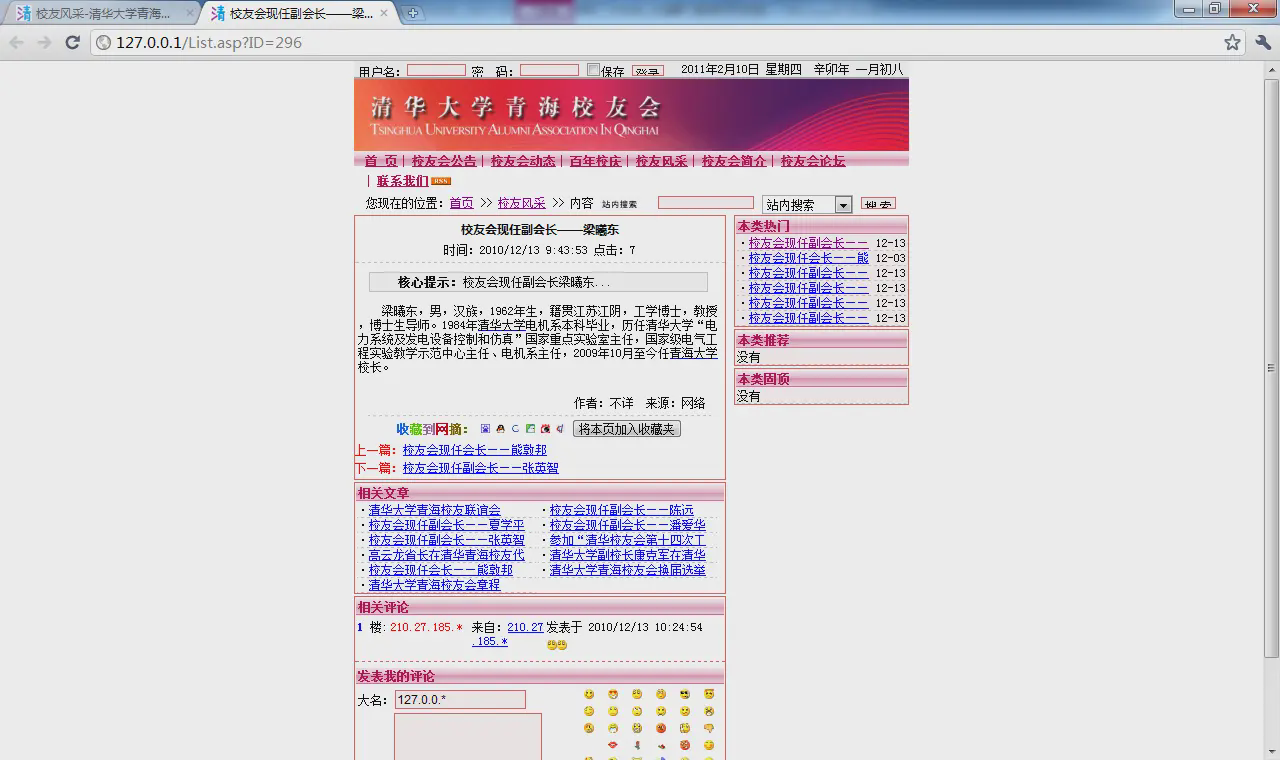Insert the red lips emoticon
The width and height of the screenshot is (1280, 760).
[x=613, y=745]
